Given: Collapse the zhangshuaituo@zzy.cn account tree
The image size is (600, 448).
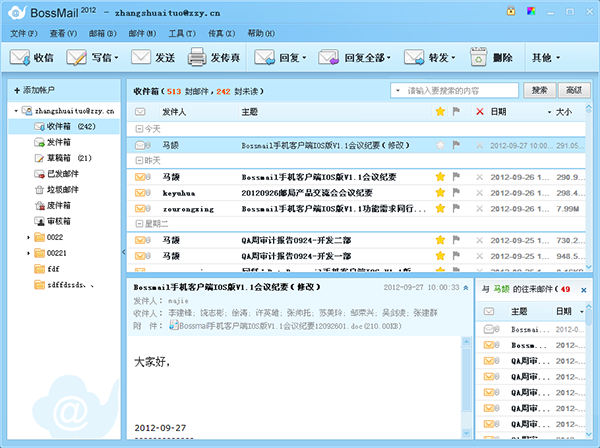Looking at the screenshot, I should point(16,111).
